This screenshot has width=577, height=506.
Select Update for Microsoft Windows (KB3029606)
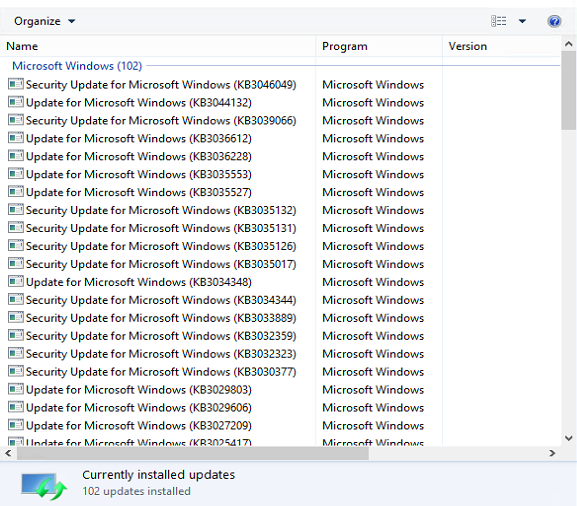point(139,408)
